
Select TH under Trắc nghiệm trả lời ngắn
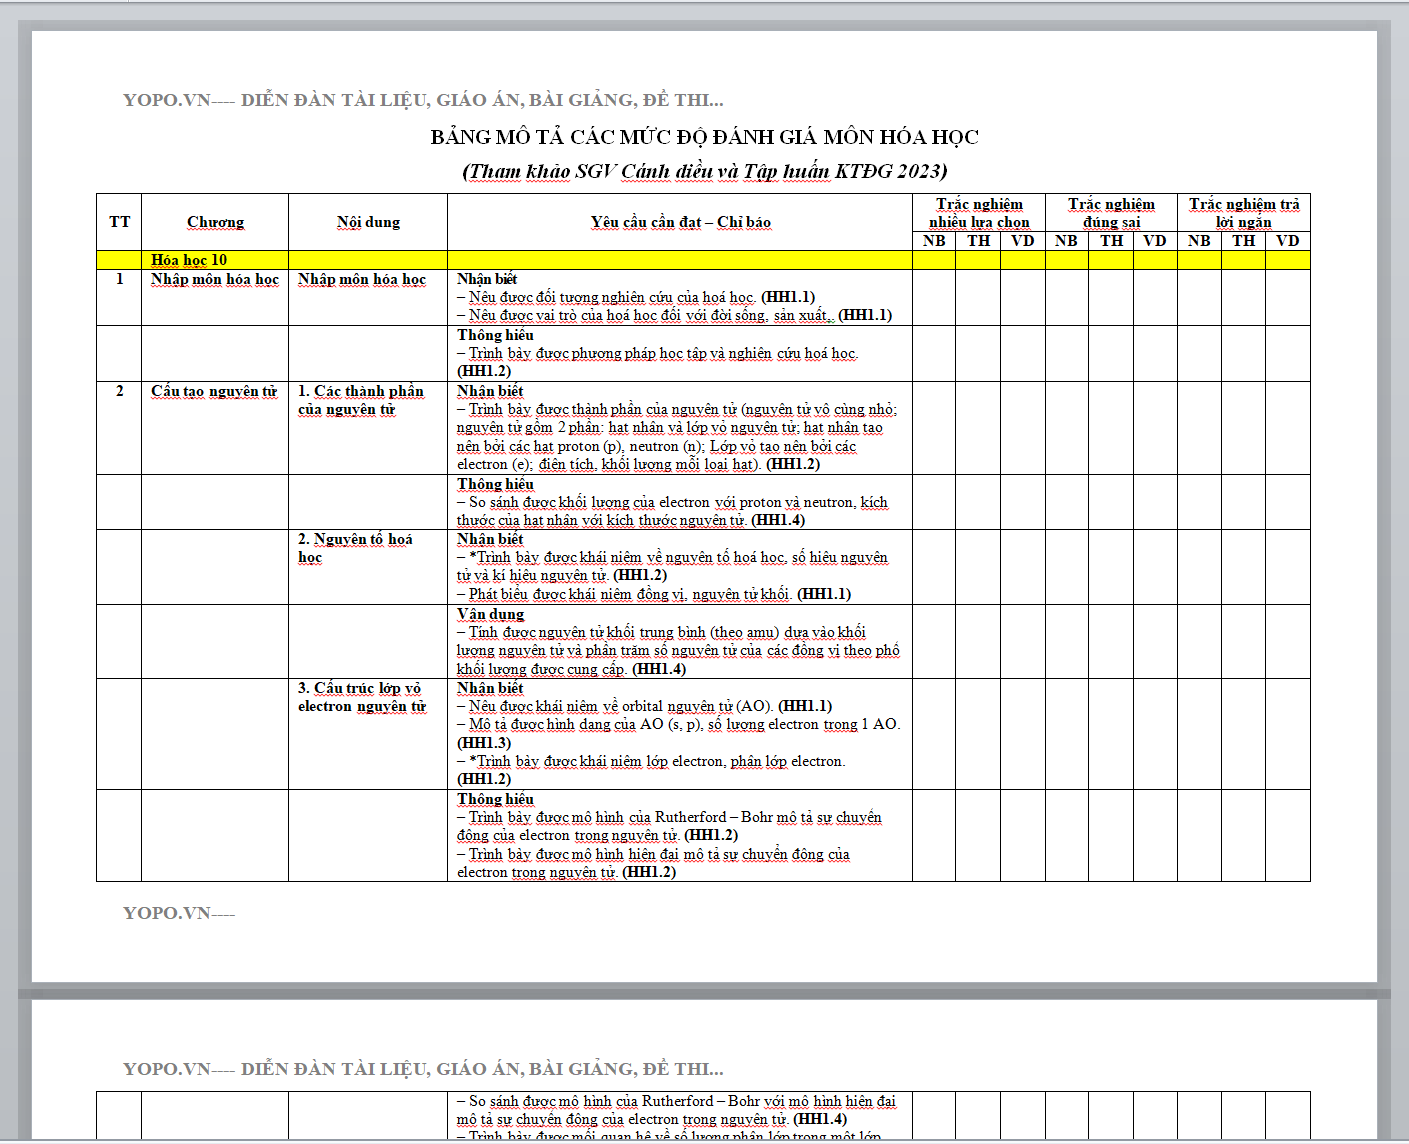click(1243, 241)
